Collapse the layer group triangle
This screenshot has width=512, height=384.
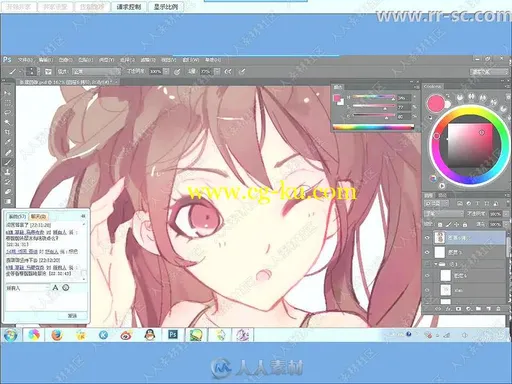[436, 264]
